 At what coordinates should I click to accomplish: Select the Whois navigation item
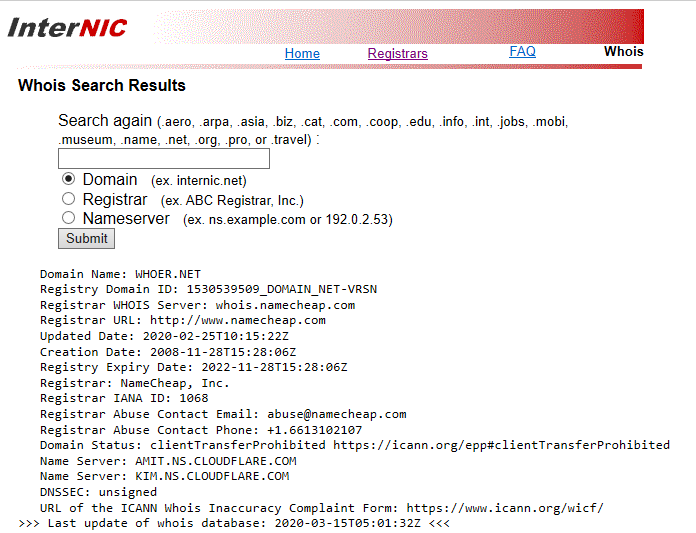(624, 51)
